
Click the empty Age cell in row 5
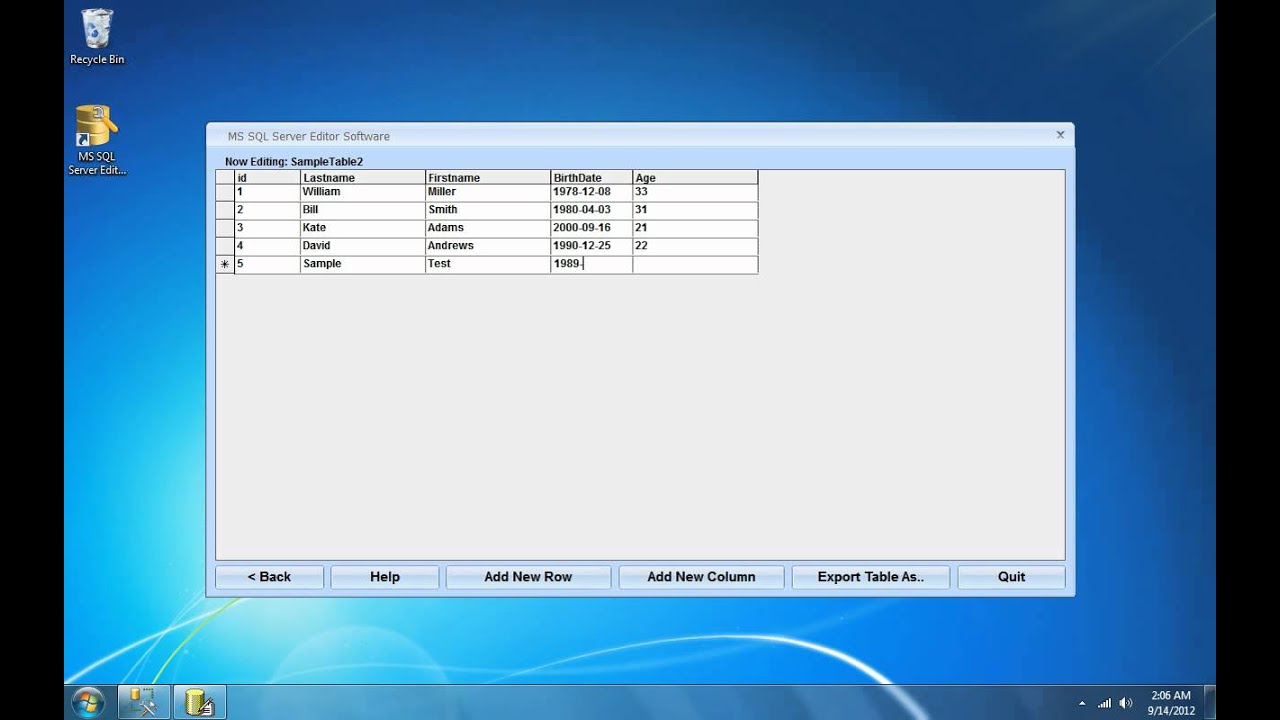click(695, 264)
